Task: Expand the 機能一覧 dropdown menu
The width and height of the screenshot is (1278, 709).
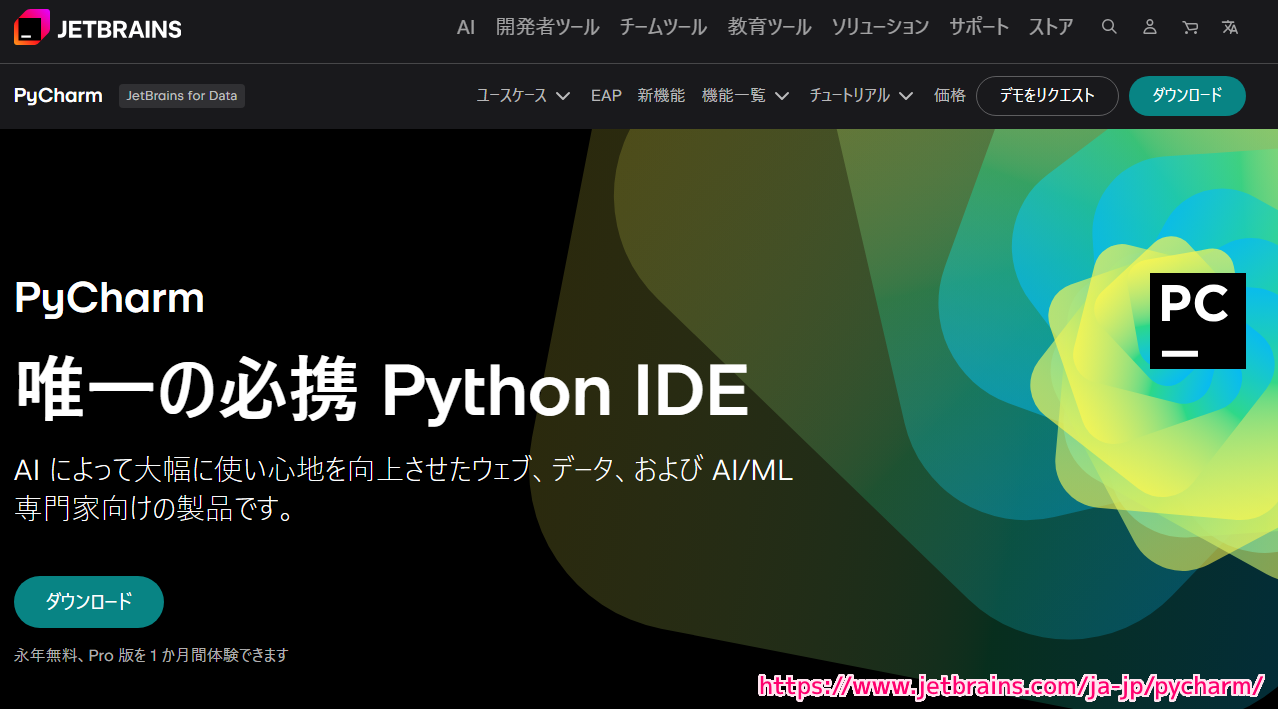Action: pos(745,96)
